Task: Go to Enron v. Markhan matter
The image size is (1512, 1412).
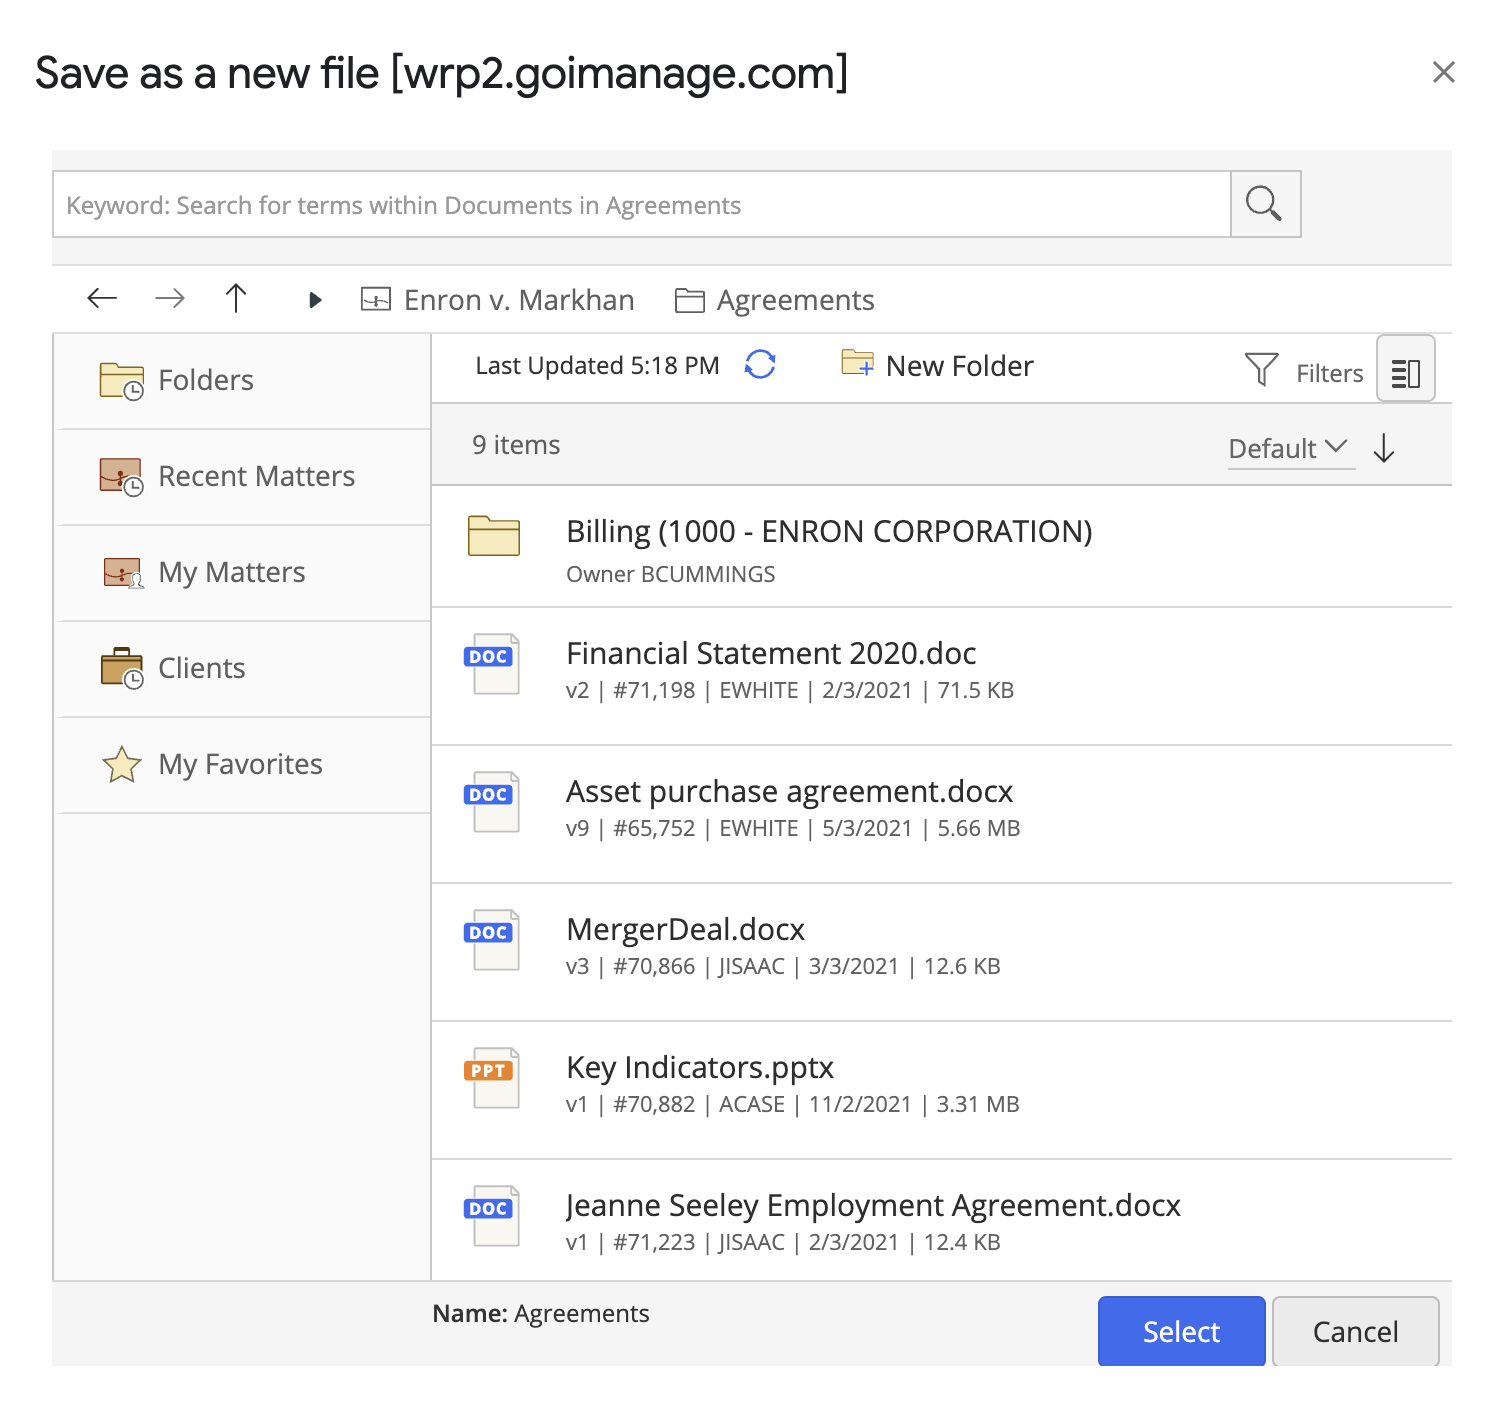Action: (518, 299)
